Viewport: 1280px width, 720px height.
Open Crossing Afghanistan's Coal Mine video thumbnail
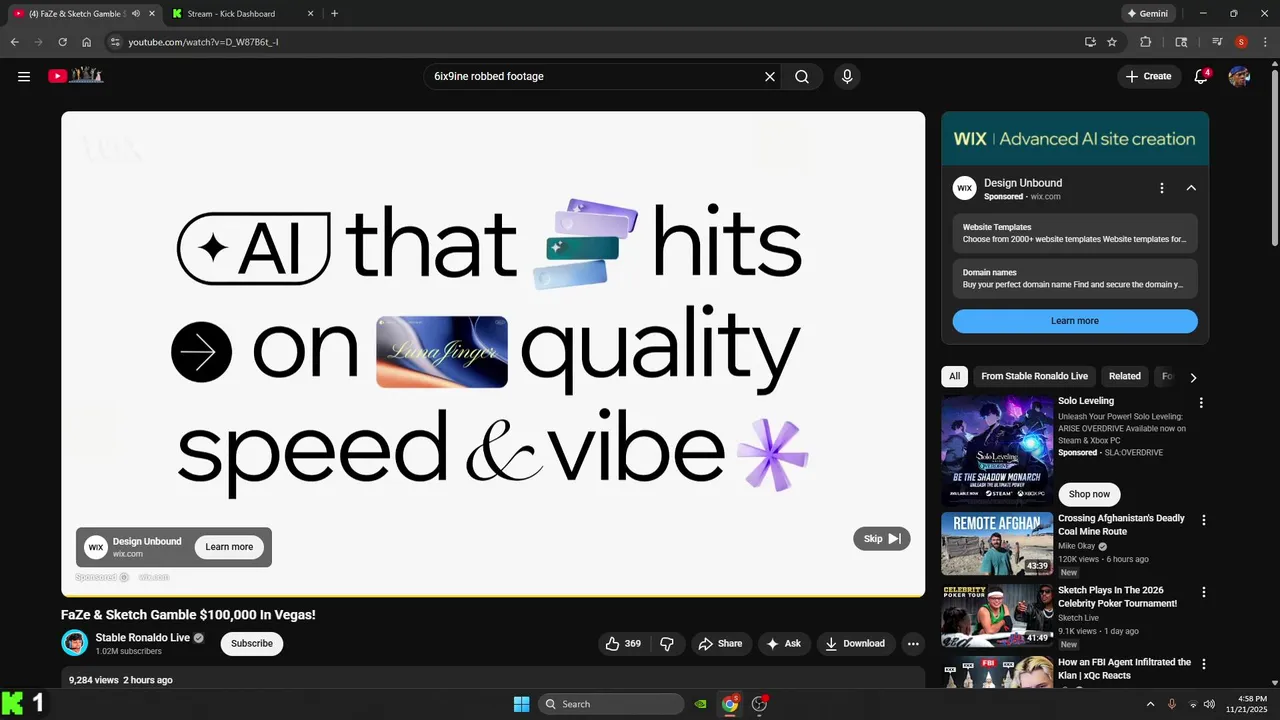tap(997, 544)
